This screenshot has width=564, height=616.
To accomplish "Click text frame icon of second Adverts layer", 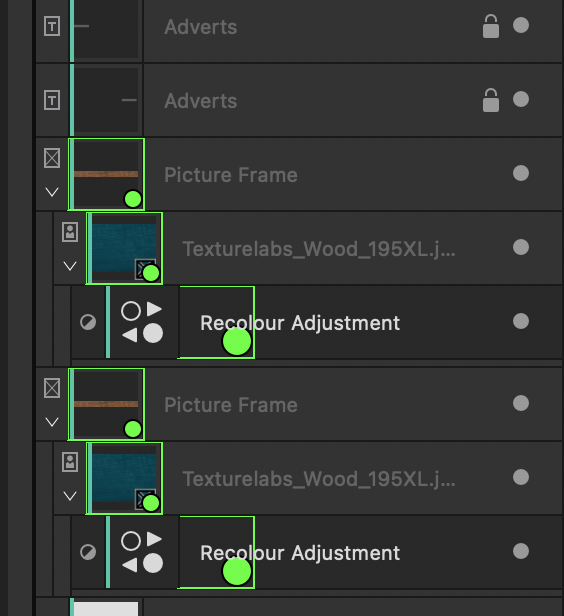I will click(x=52, y=100).
